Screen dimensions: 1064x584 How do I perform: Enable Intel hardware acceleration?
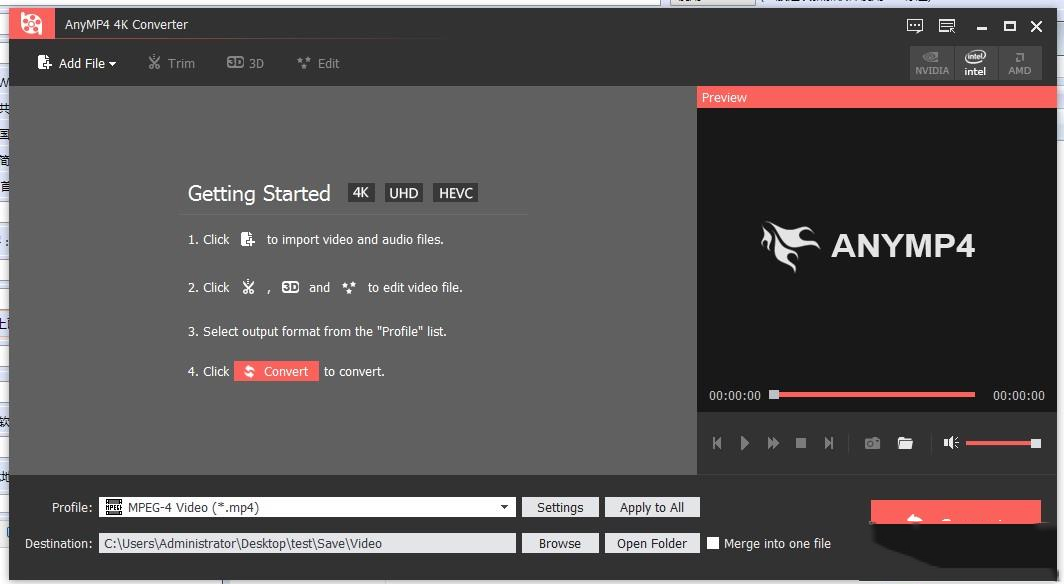pyautogui.click(x=975, y=63)
